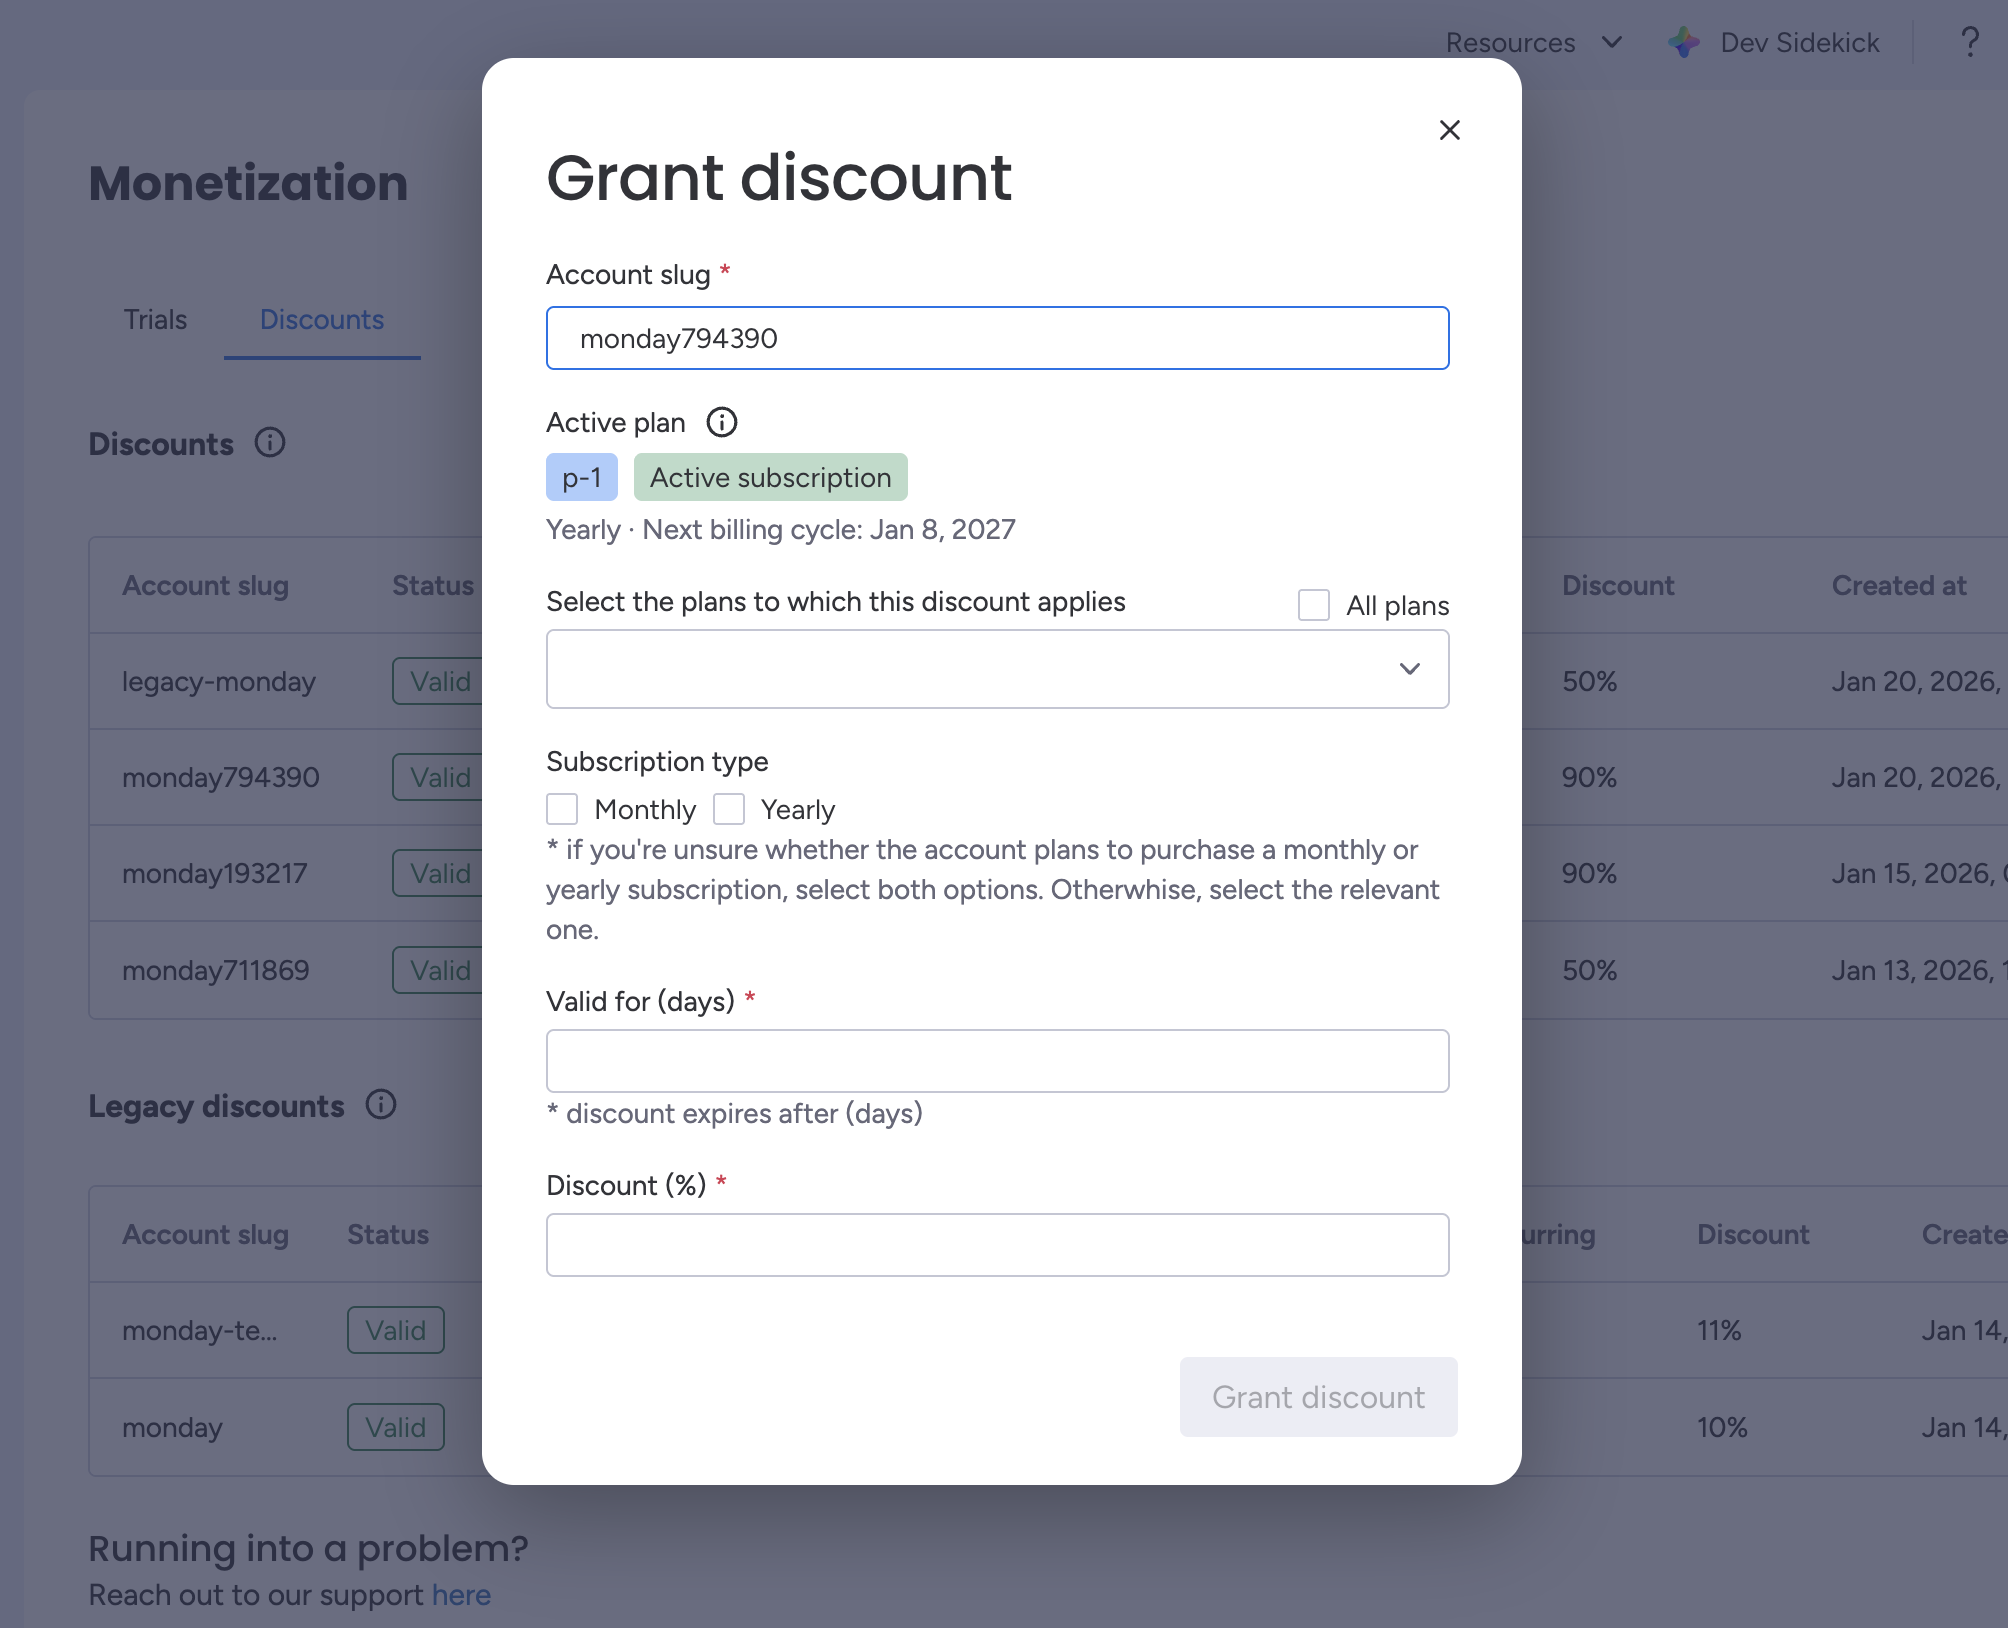Screen dimensions: 2008x1628
Task: Expand the truncated monday-te account slug
Action: (200, 1330)
